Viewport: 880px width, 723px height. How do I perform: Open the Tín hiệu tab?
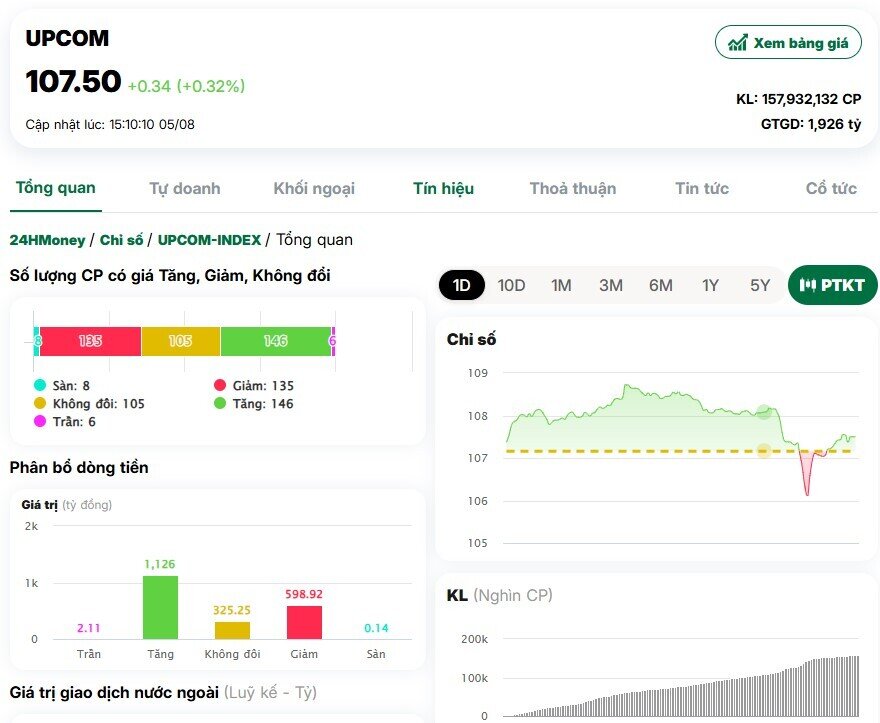tap(443, 188)
